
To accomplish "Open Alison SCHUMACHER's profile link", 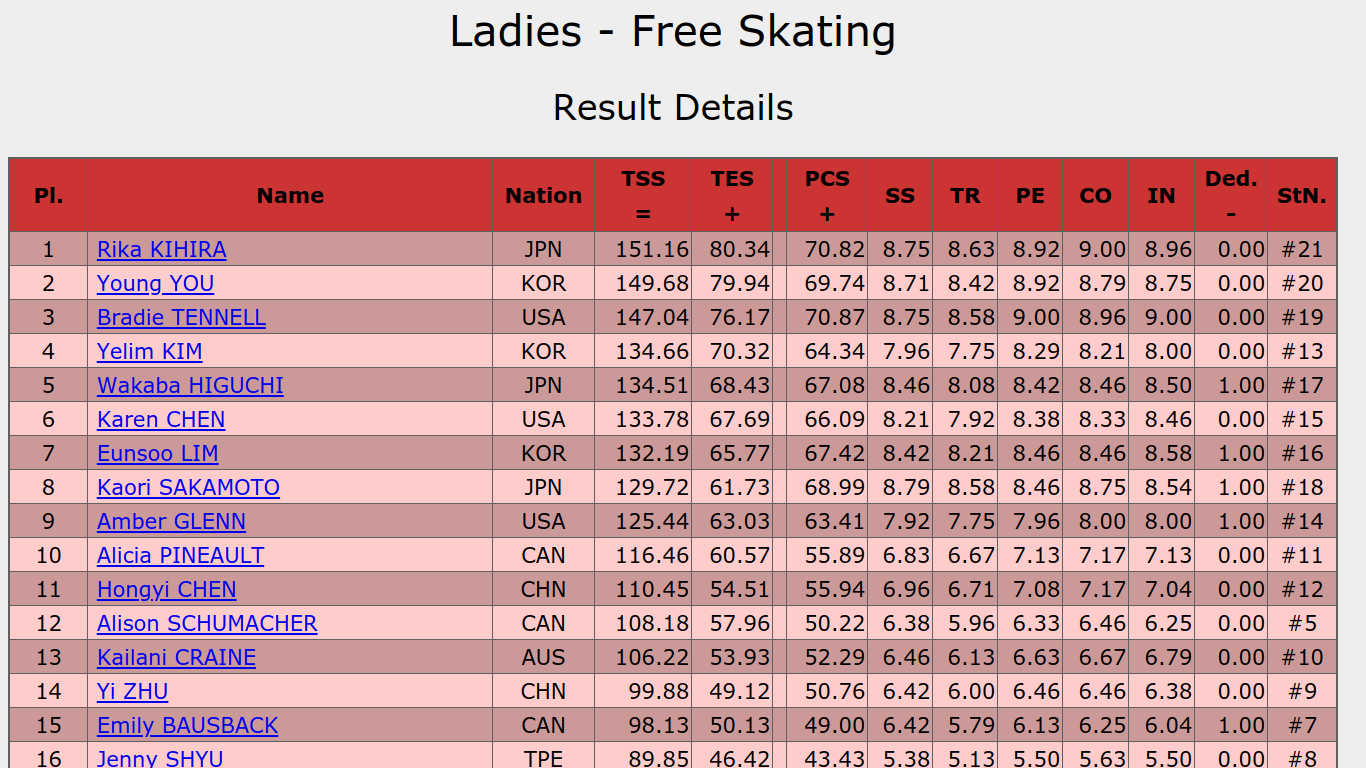I will 207,623.
